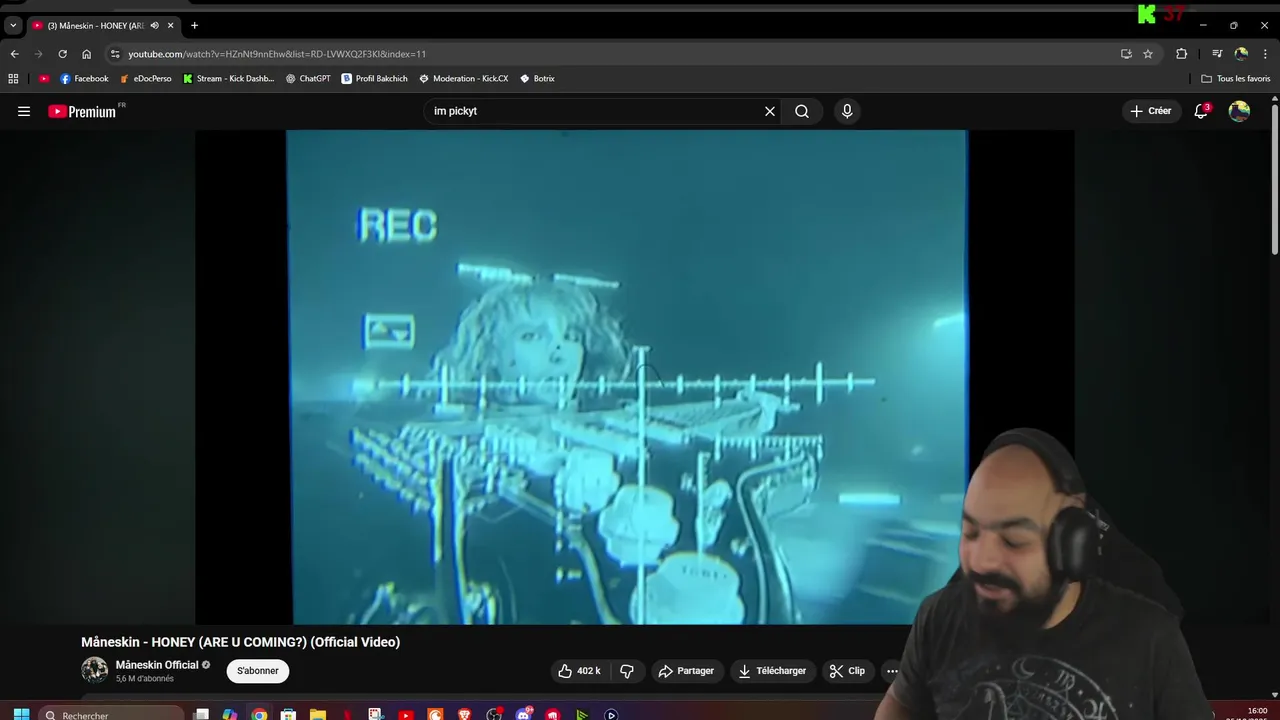Open Moderation - Kick.CX bookmark

tap(463, 78)
